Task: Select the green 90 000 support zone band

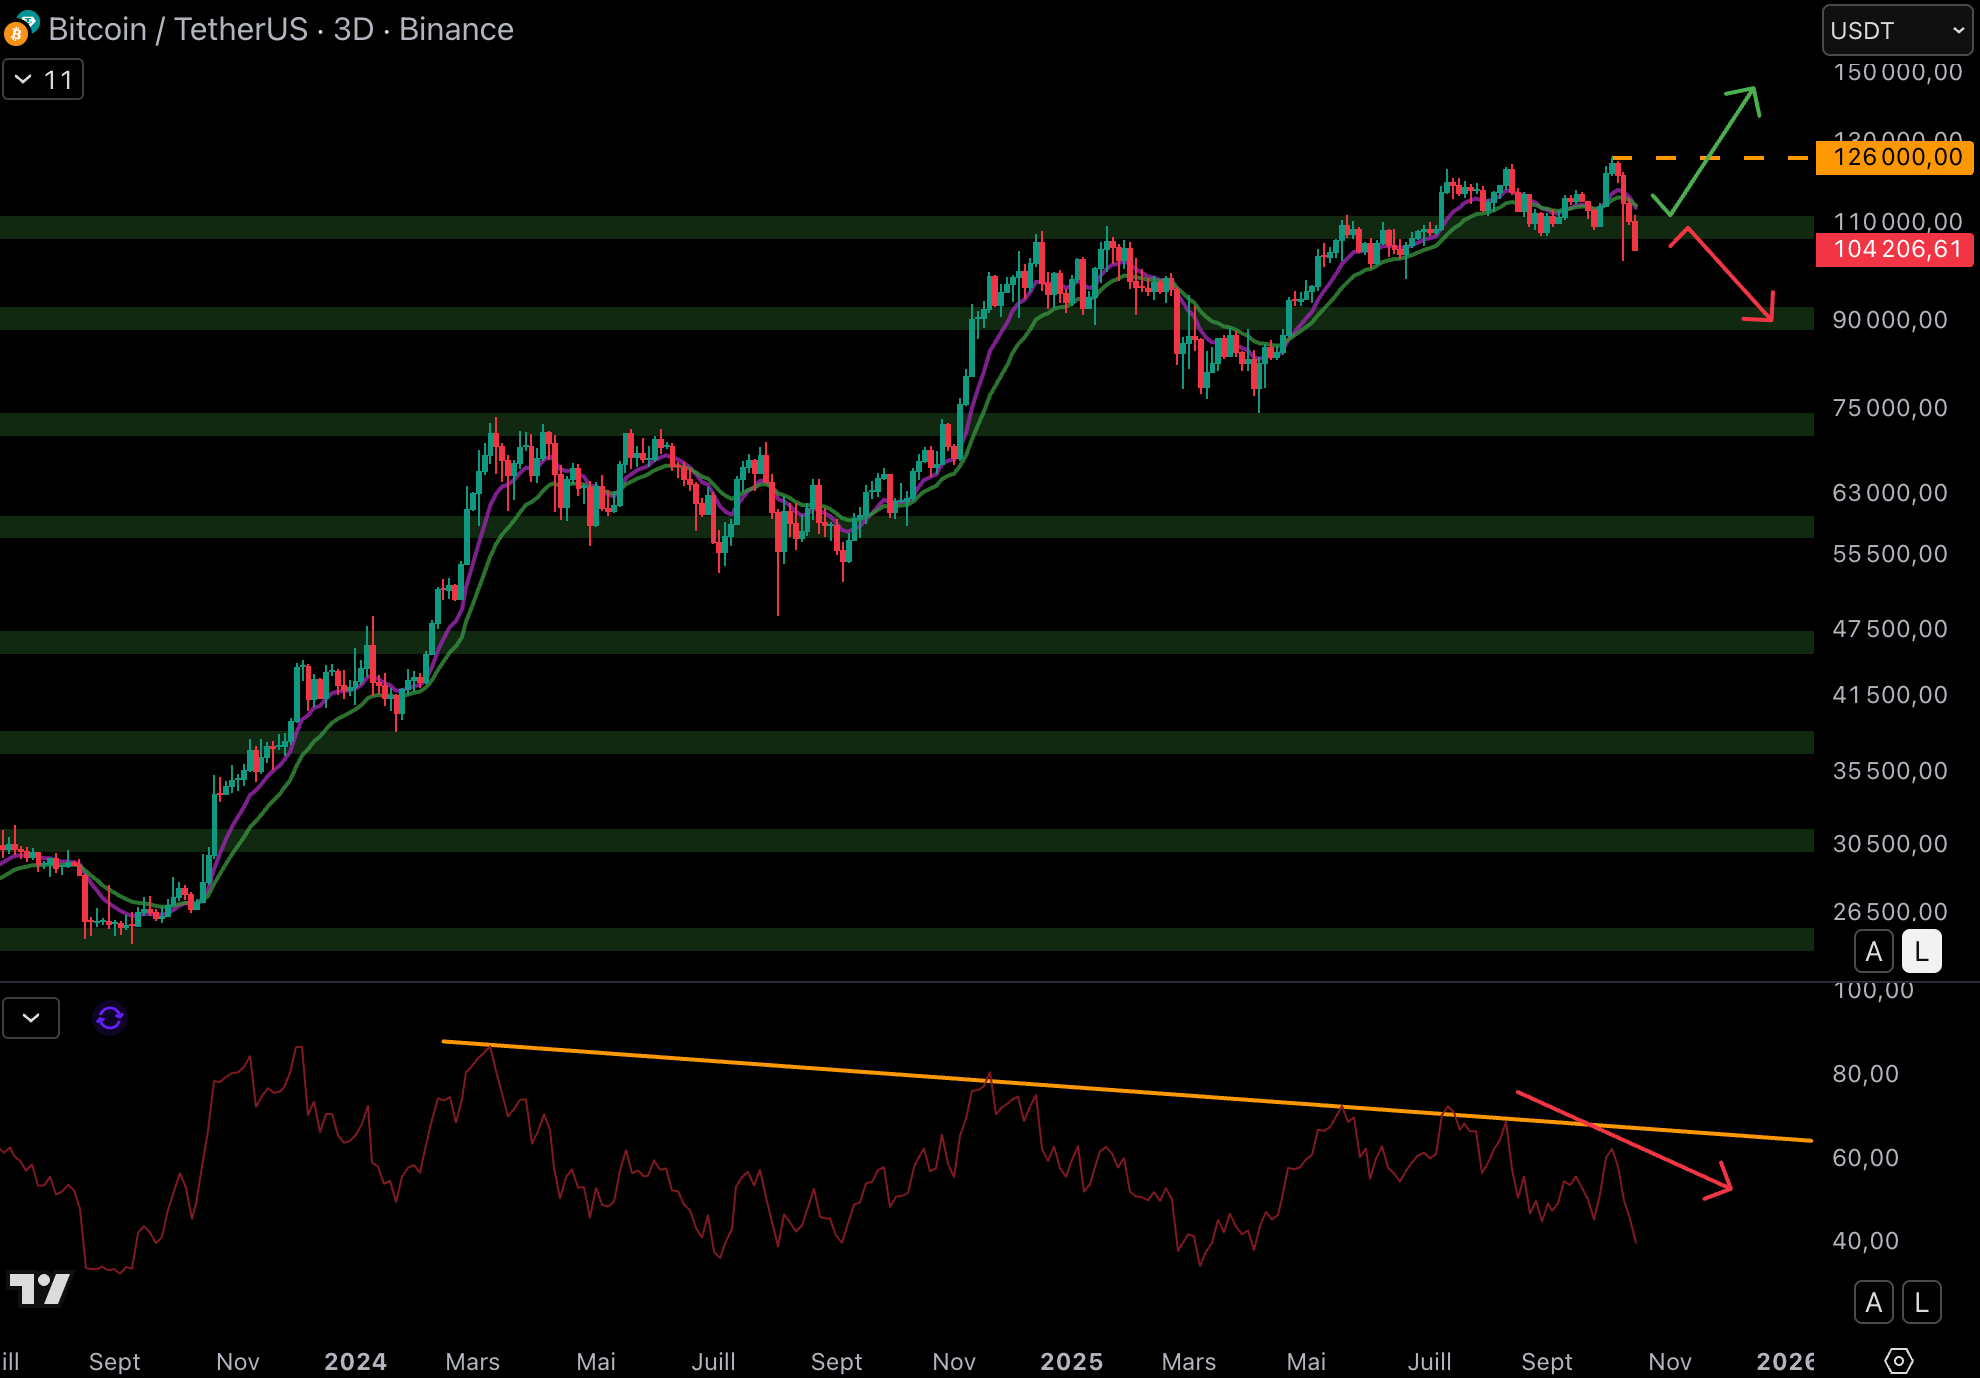Action: (x=700, y=318)
